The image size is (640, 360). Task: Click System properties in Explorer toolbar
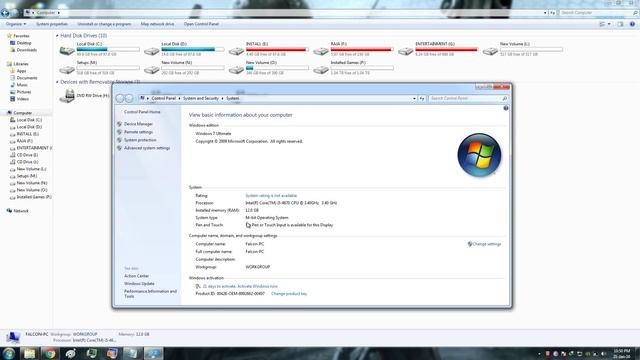pyautogui.click(x=52, y=24)
